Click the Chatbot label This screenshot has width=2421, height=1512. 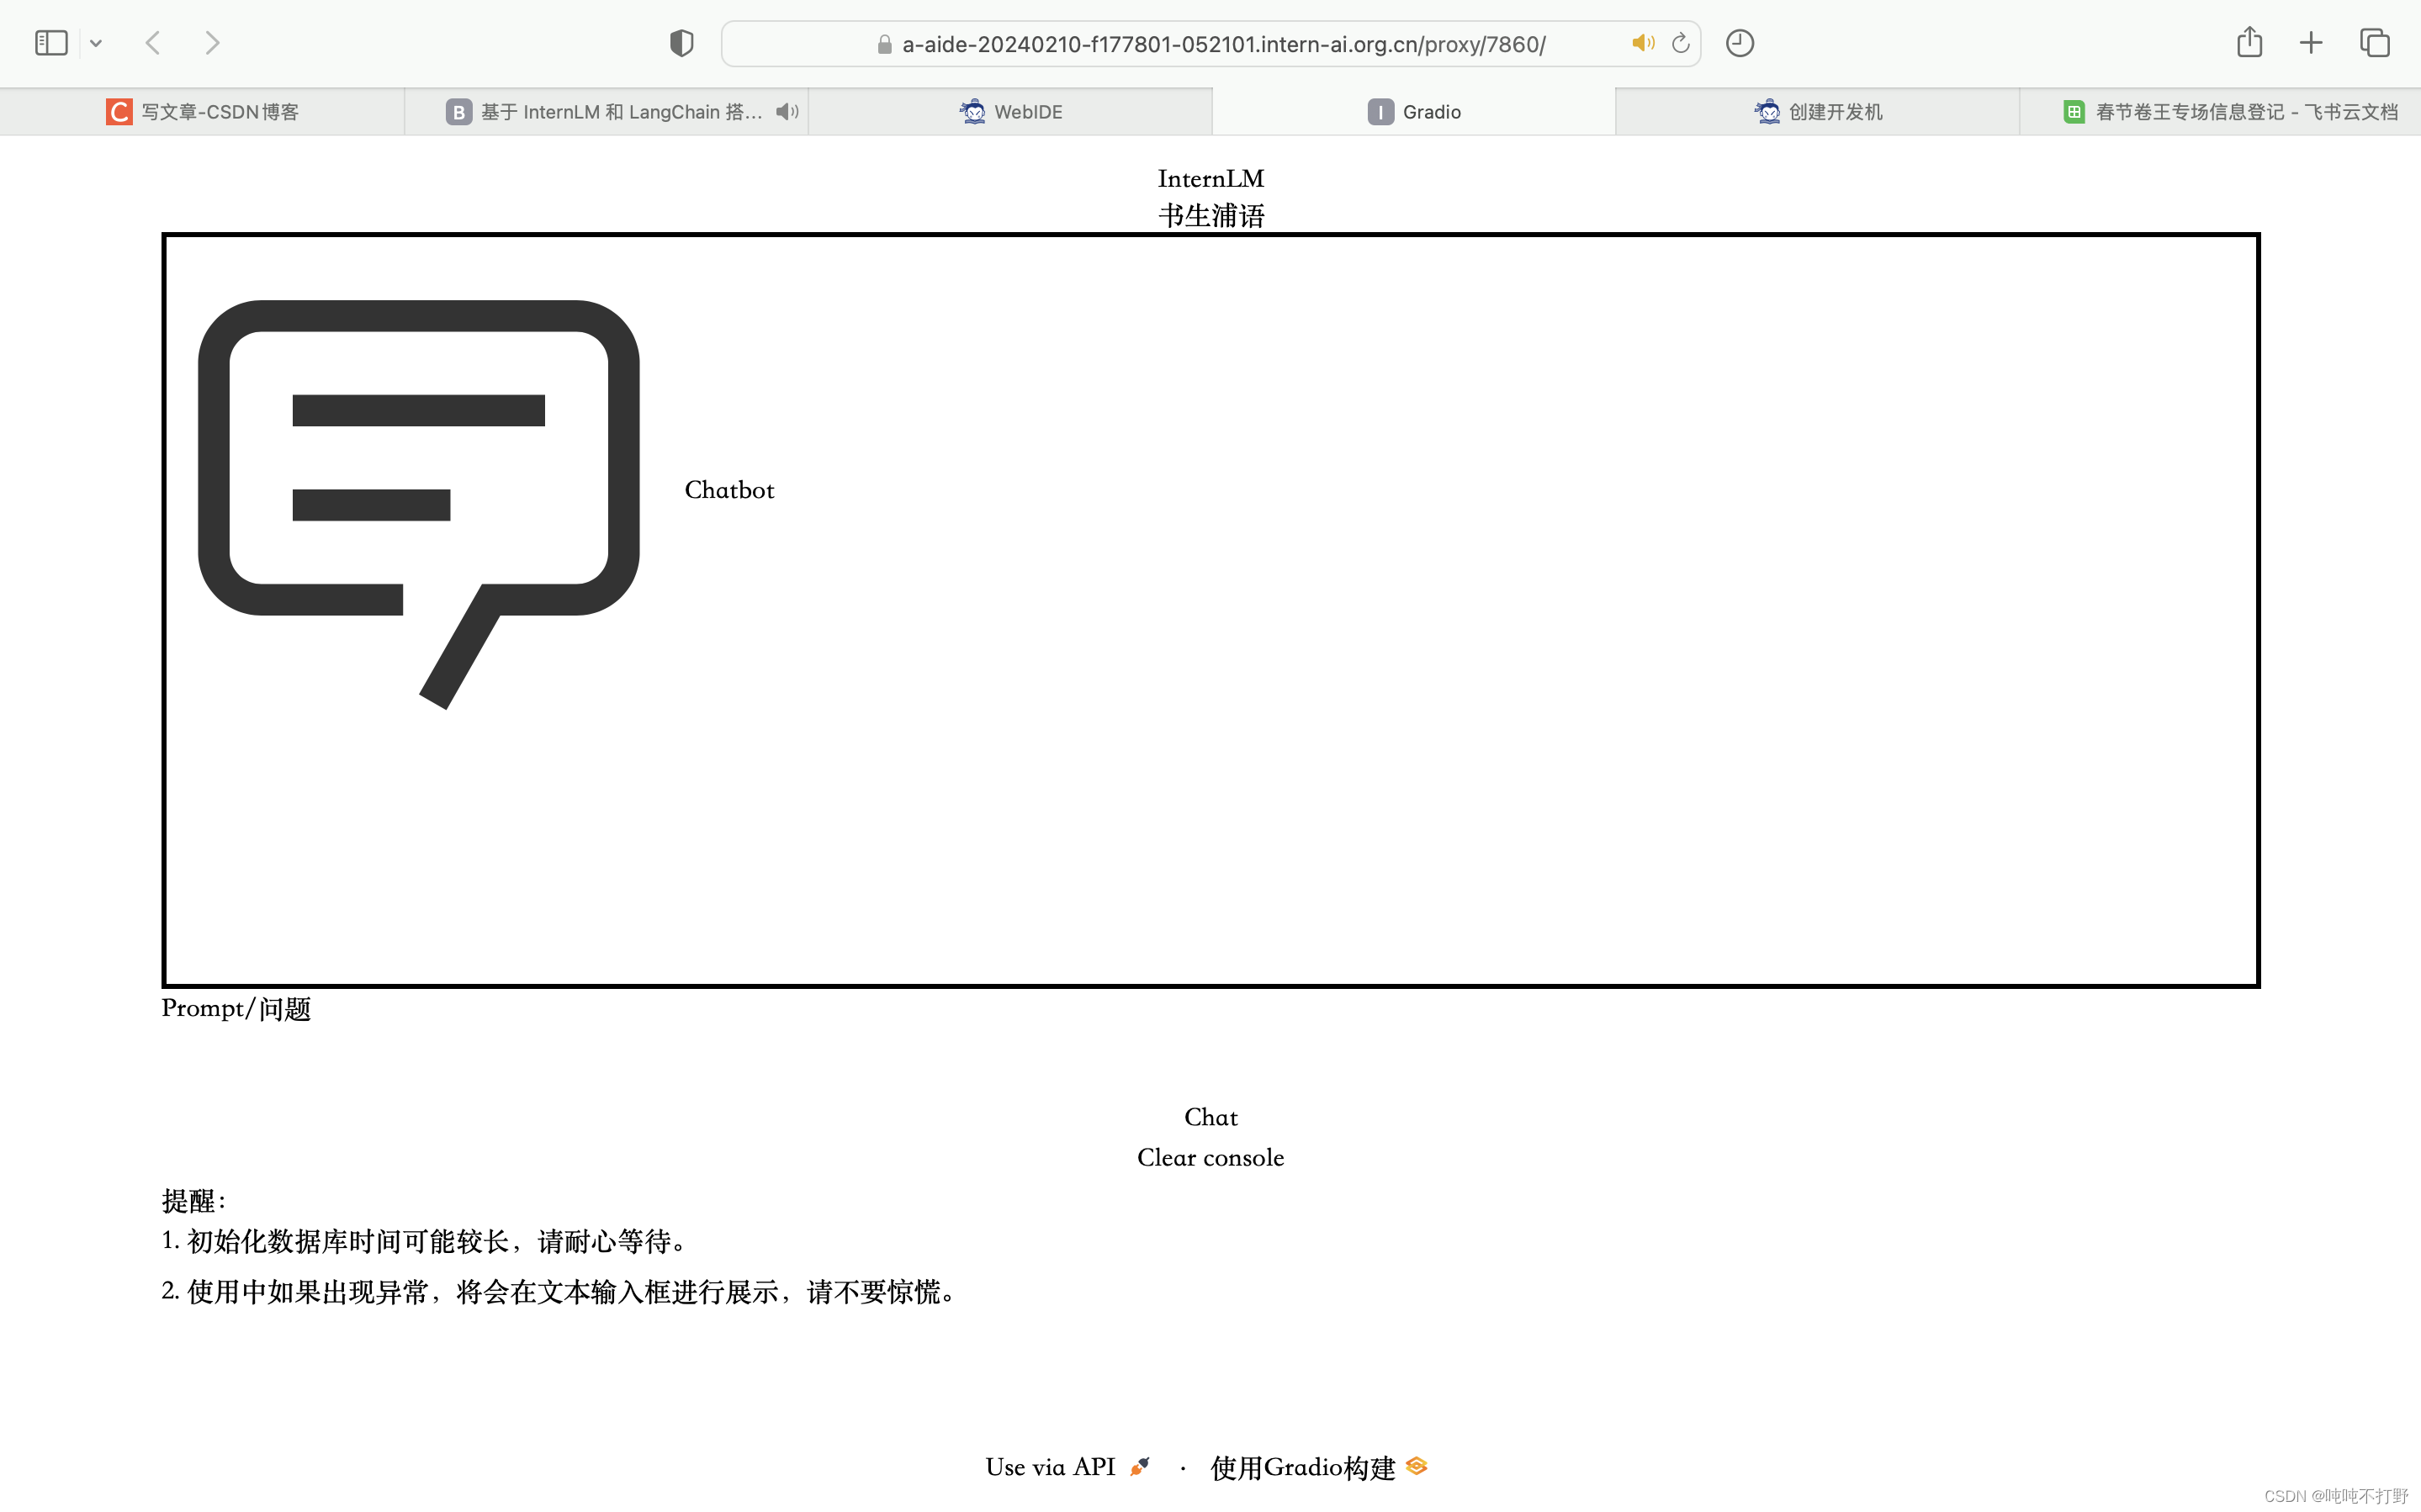pyautogui.click(x=729, y=490)
